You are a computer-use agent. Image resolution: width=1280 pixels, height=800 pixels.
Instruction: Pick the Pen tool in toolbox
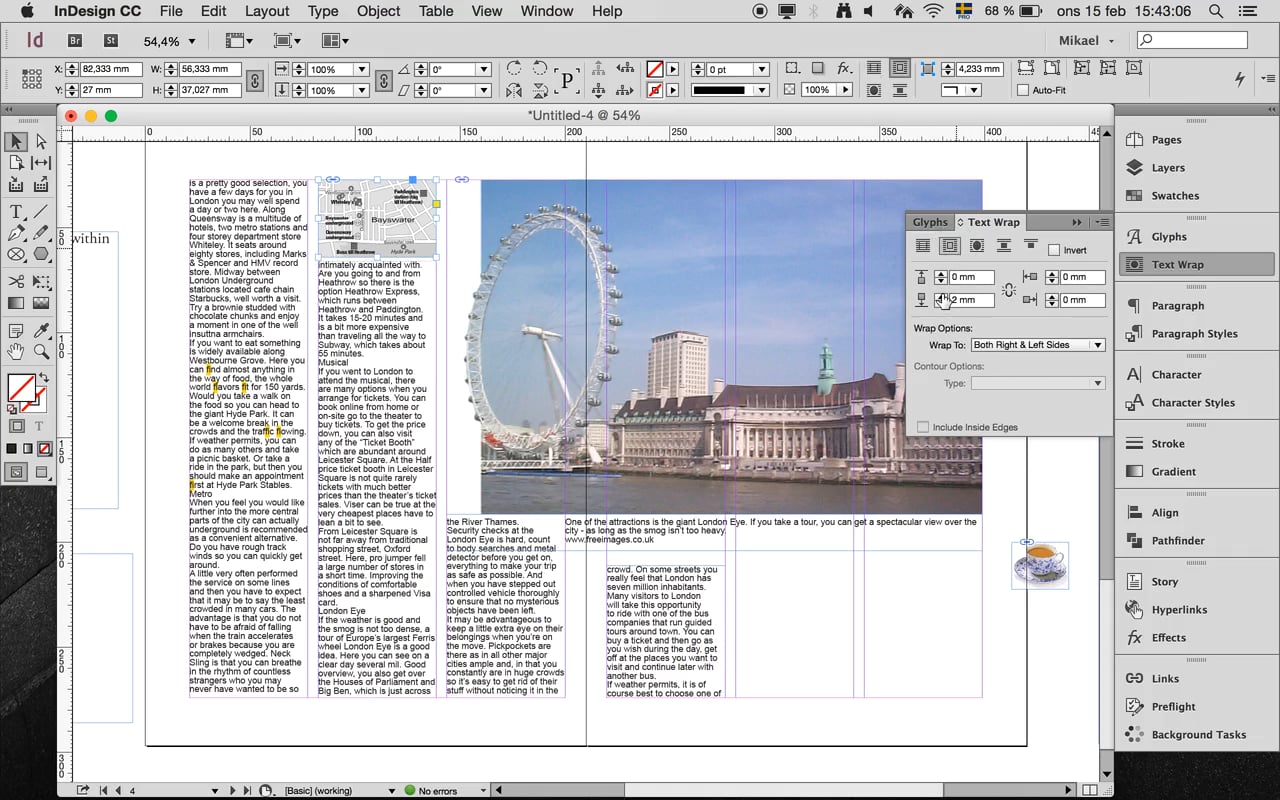pos(16,233)
